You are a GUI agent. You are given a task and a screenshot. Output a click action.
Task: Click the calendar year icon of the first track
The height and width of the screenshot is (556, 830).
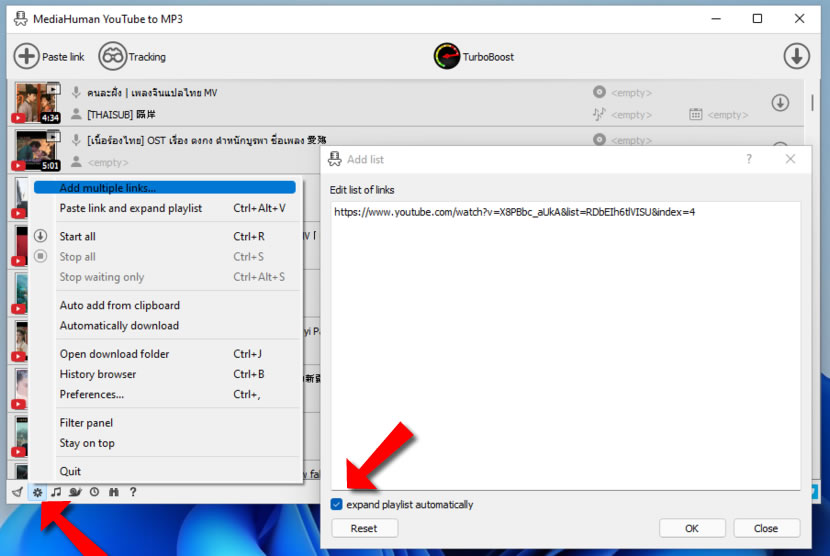tap(696, 114)
